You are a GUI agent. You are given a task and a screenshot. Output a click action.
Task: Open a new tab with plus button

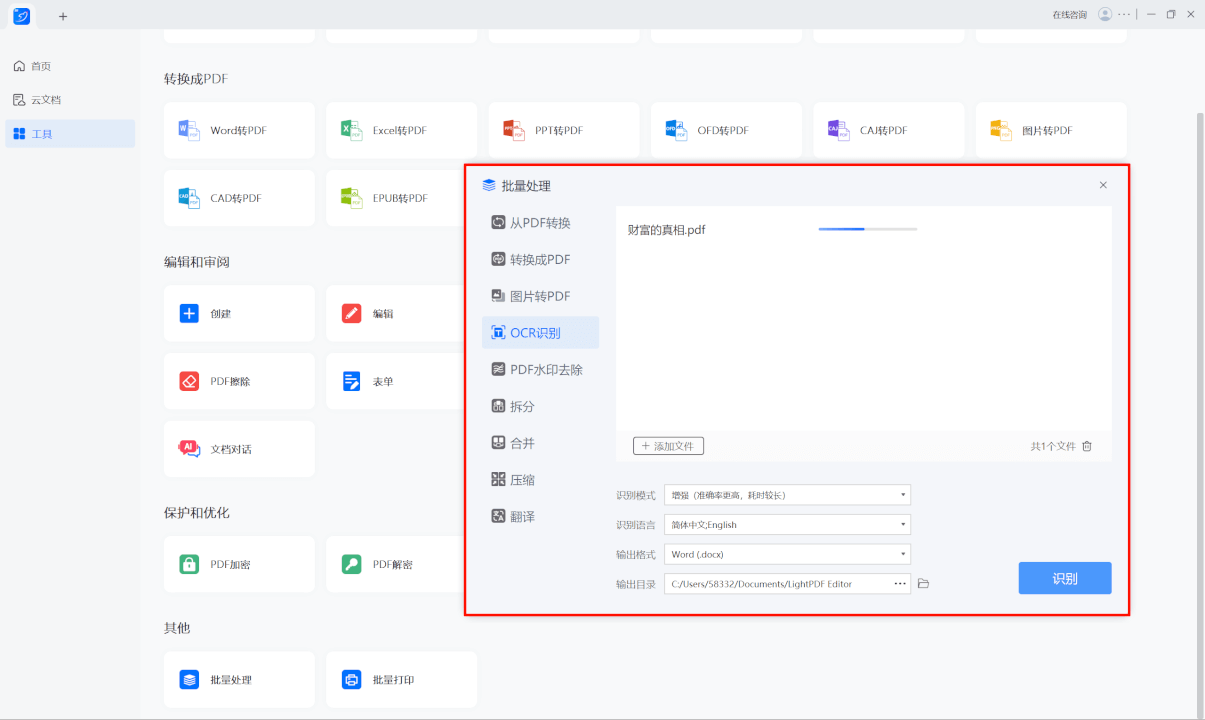(x=63, y=16)
